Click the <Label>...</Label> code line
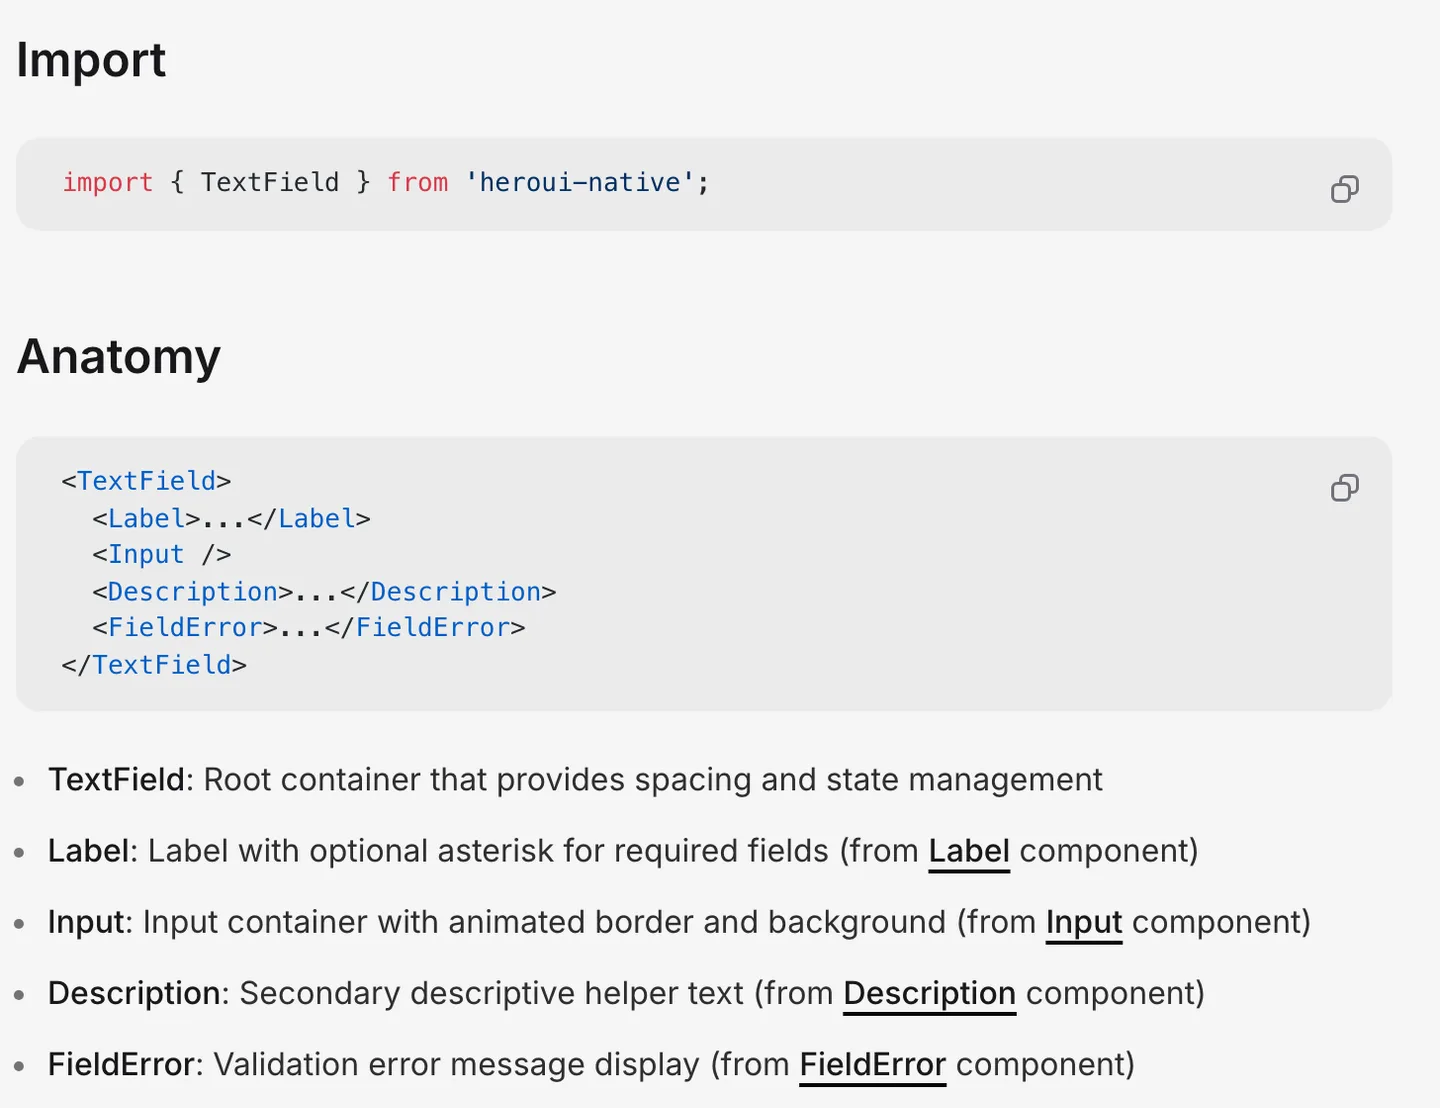This screenshot has height=1108, width=1440. coord(232,518)
